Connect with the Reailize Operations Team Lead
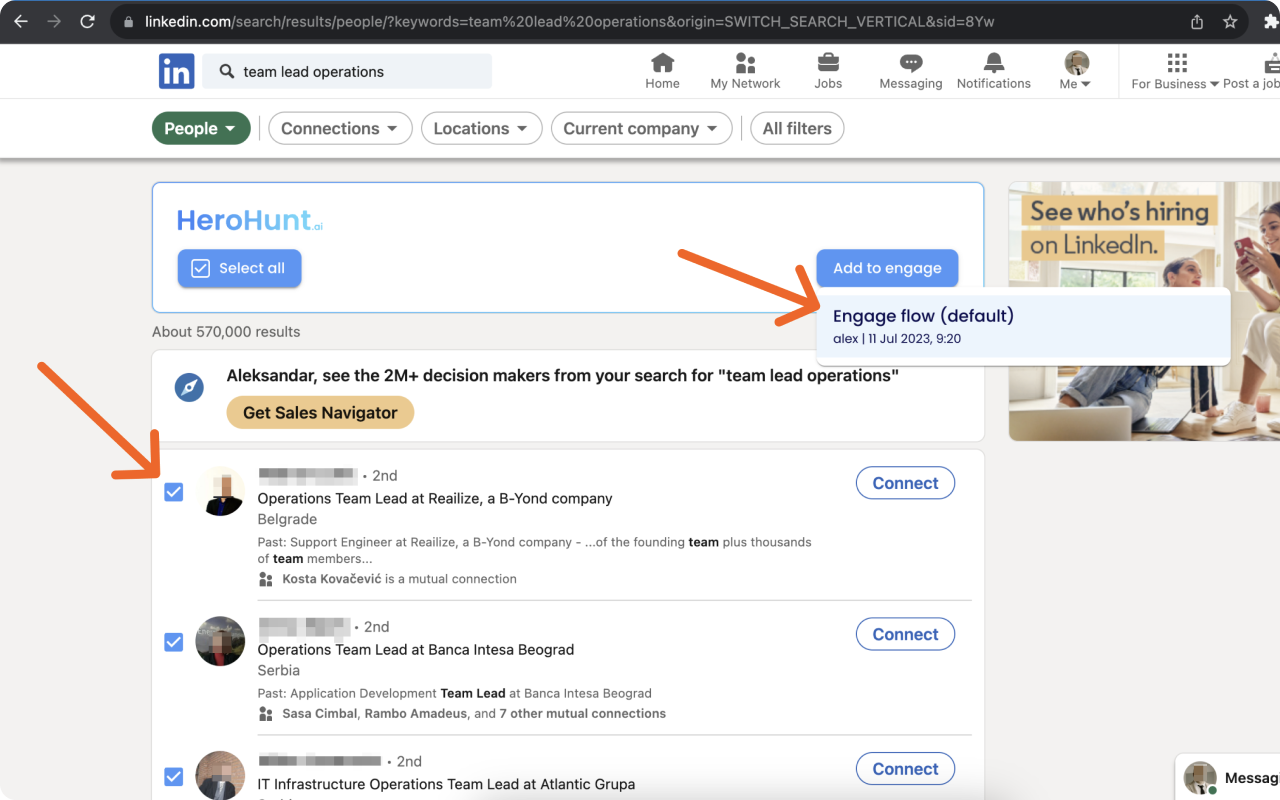Viewport: 1280px width, 800px height. pyautogui.click(x=905, y=483)
